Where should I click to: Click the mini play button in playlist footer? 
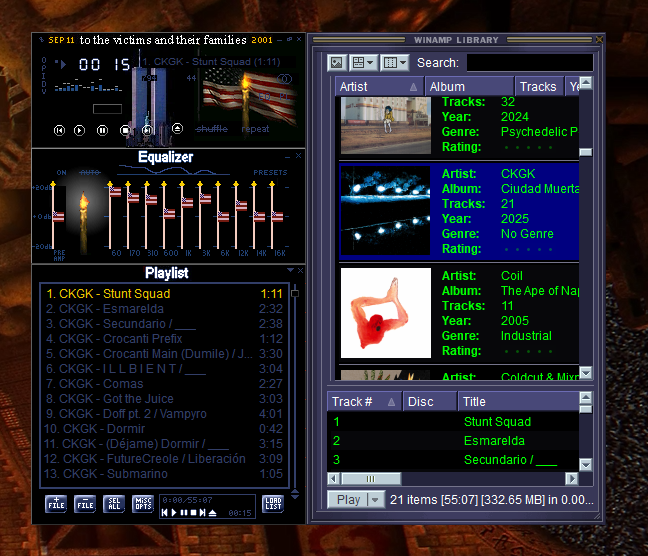coord(174,513)
